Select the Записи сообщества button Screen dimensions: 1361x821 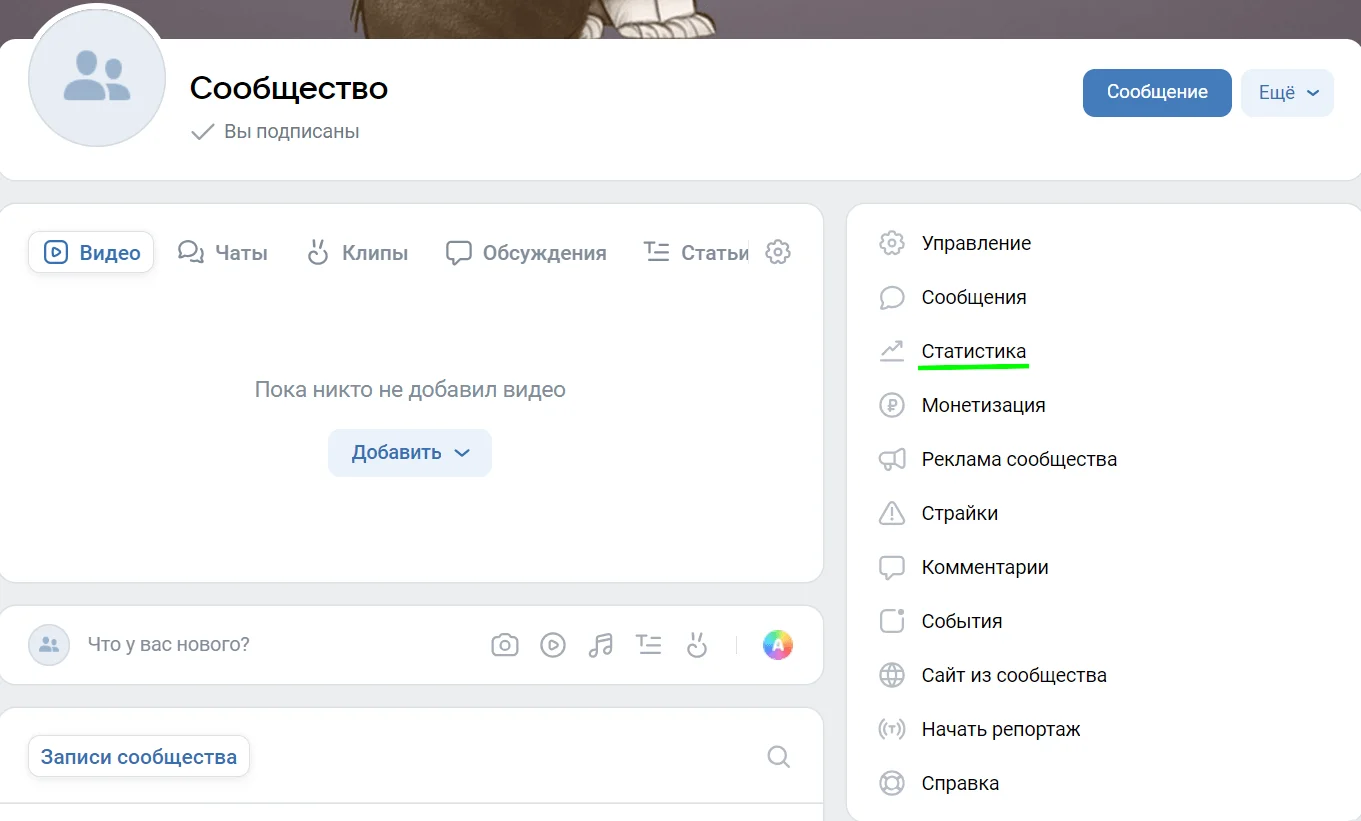(139, 757)
